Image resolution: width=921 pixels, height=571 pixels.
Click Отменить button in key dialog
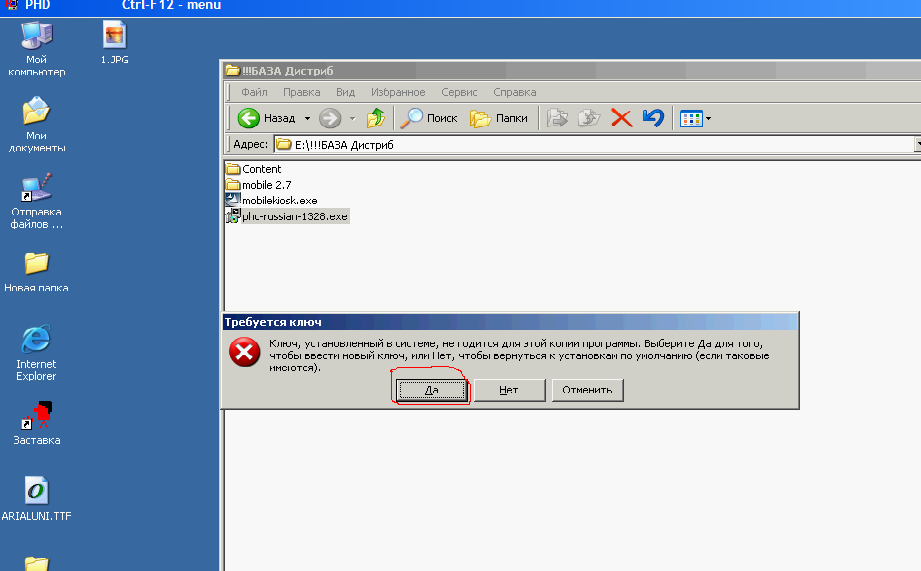(587, 390)
